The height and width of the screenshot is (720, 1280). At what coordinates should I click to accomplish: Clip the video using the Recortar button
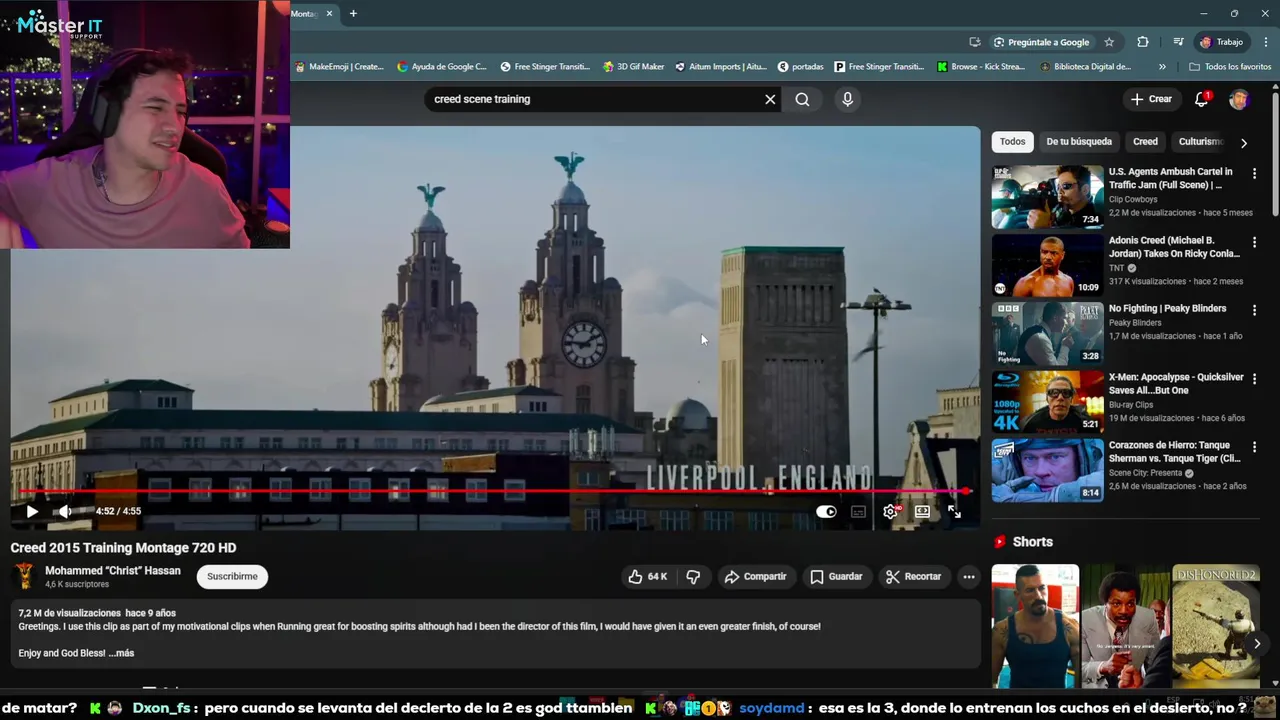[x=913, y=576]
